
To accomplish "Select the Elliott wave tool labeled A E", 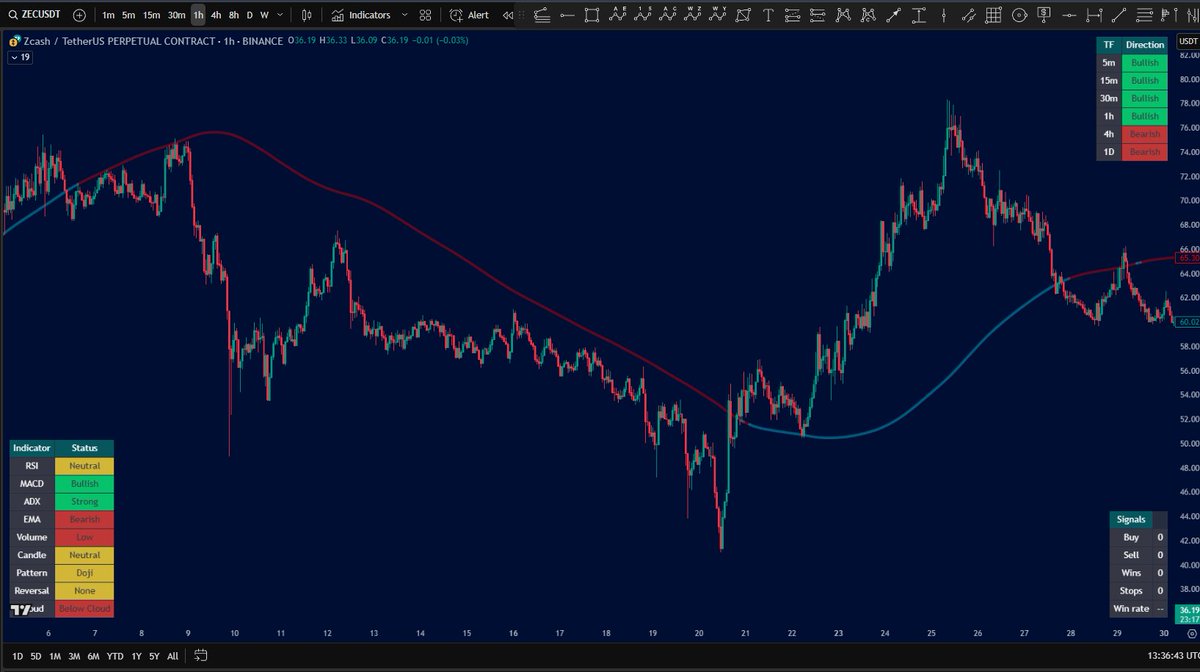I will point(620,15).
